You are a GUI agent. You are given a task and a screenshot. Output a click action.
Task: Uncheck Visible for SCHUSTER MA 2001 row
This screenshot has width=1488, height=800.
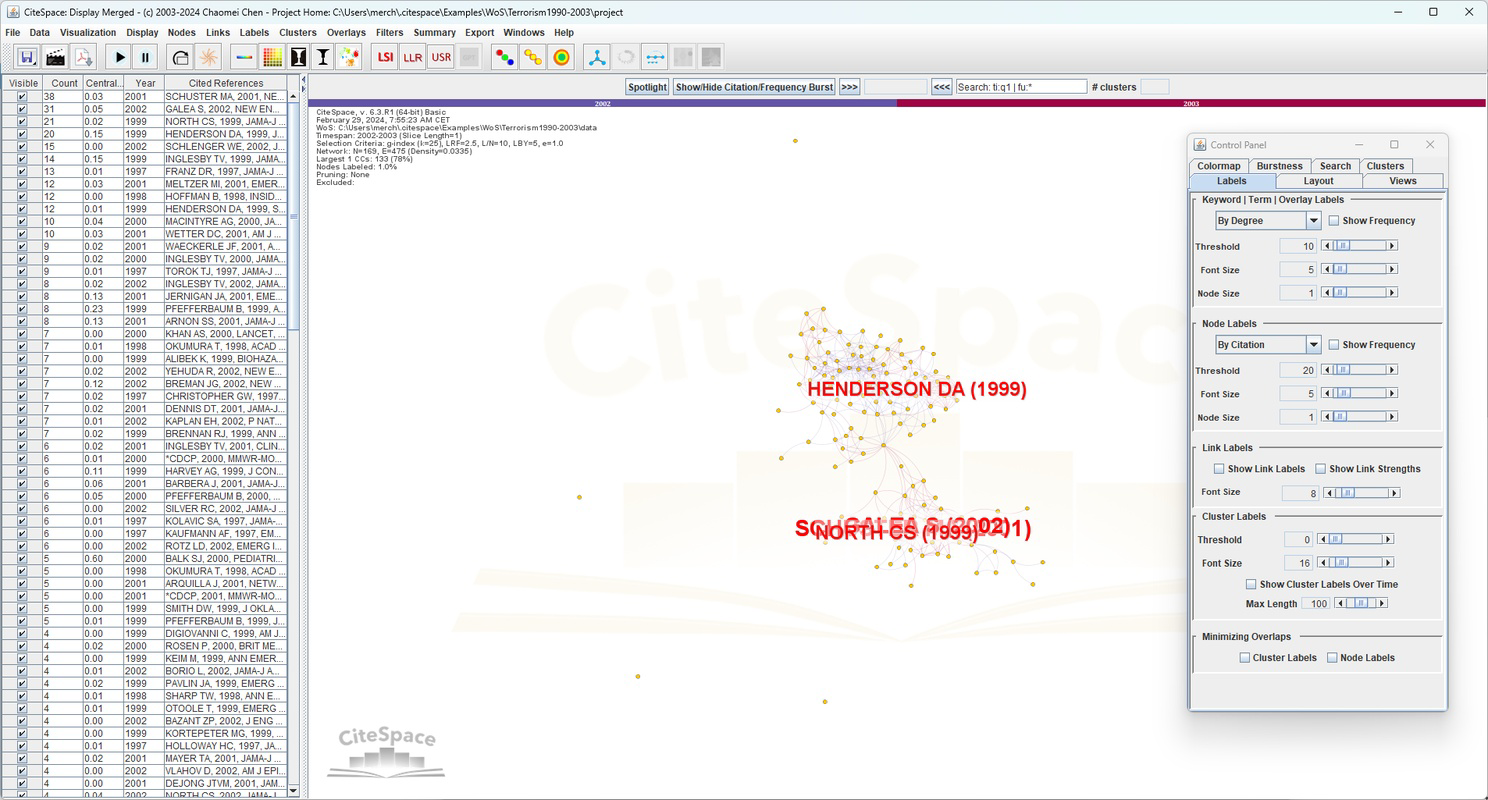coord(22,96)
